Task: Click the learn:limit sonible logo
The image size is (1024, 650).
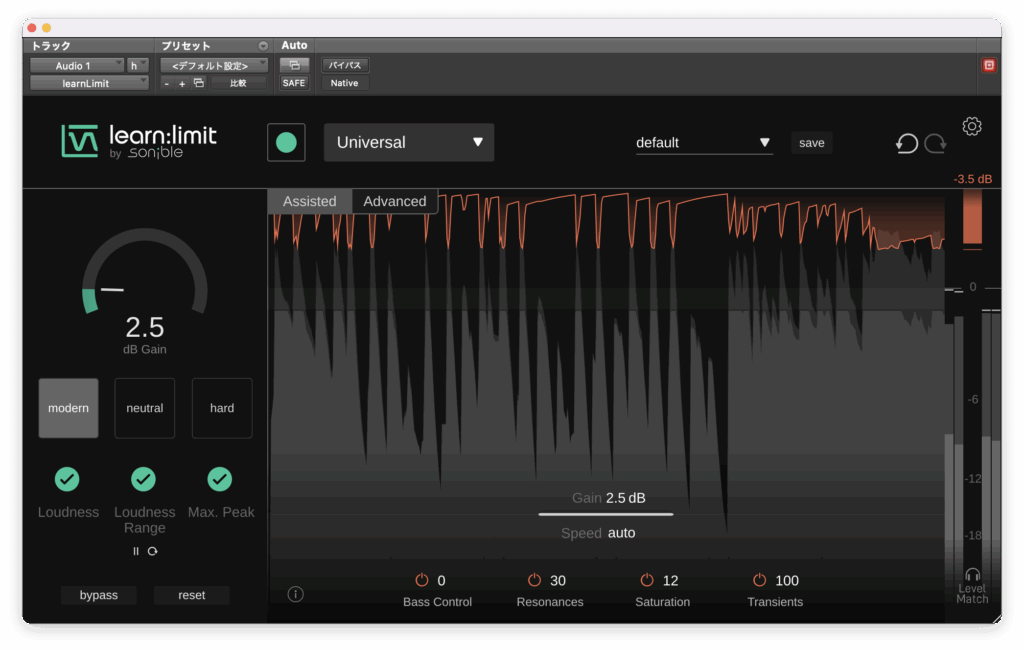Action: click(x=139, y=142)
